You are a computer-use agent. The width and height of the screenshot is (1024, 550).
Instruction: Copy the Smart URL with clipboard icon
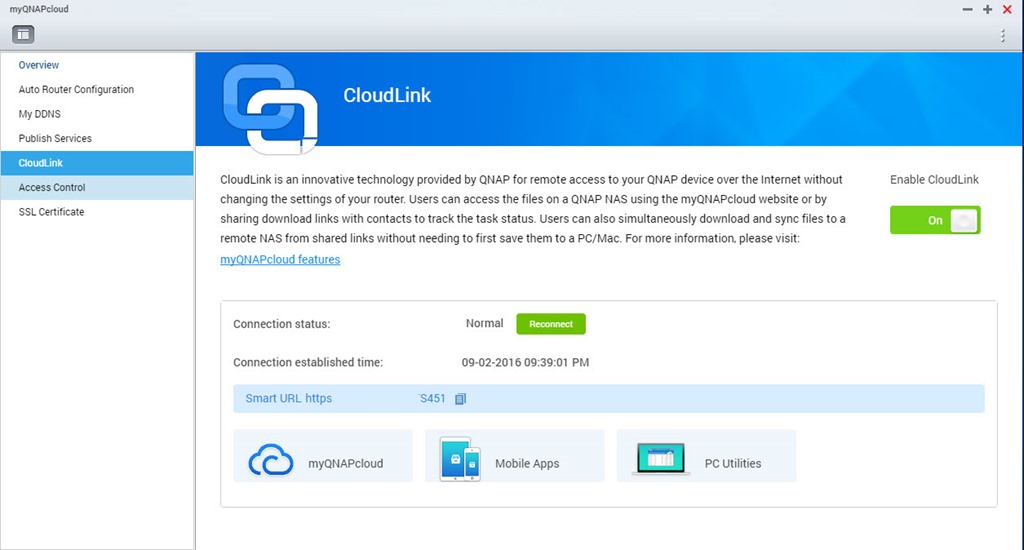pyautogui.click(x=460, y=398)
